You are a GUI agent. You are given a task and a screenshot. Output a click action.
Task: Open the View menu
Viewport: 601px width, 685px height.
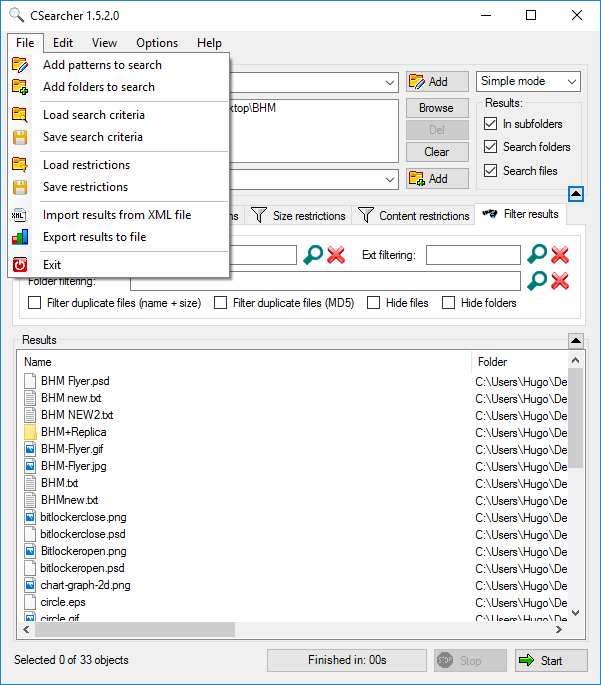[104, 43]
